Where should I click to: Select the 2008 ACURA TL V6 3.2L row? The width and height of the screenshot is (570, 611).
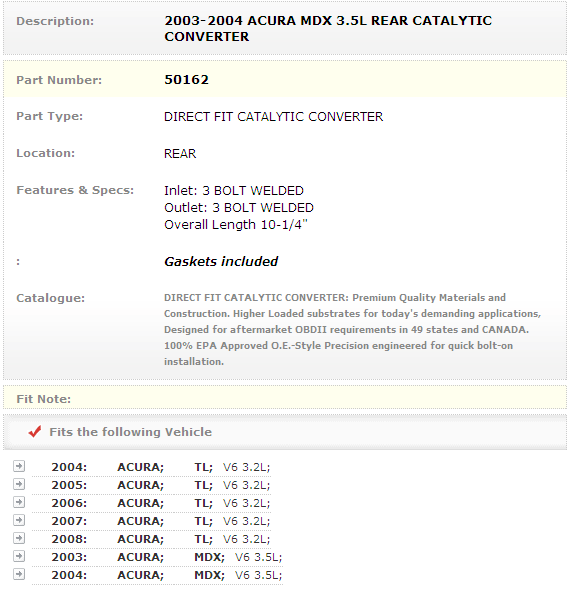[151, 539]
